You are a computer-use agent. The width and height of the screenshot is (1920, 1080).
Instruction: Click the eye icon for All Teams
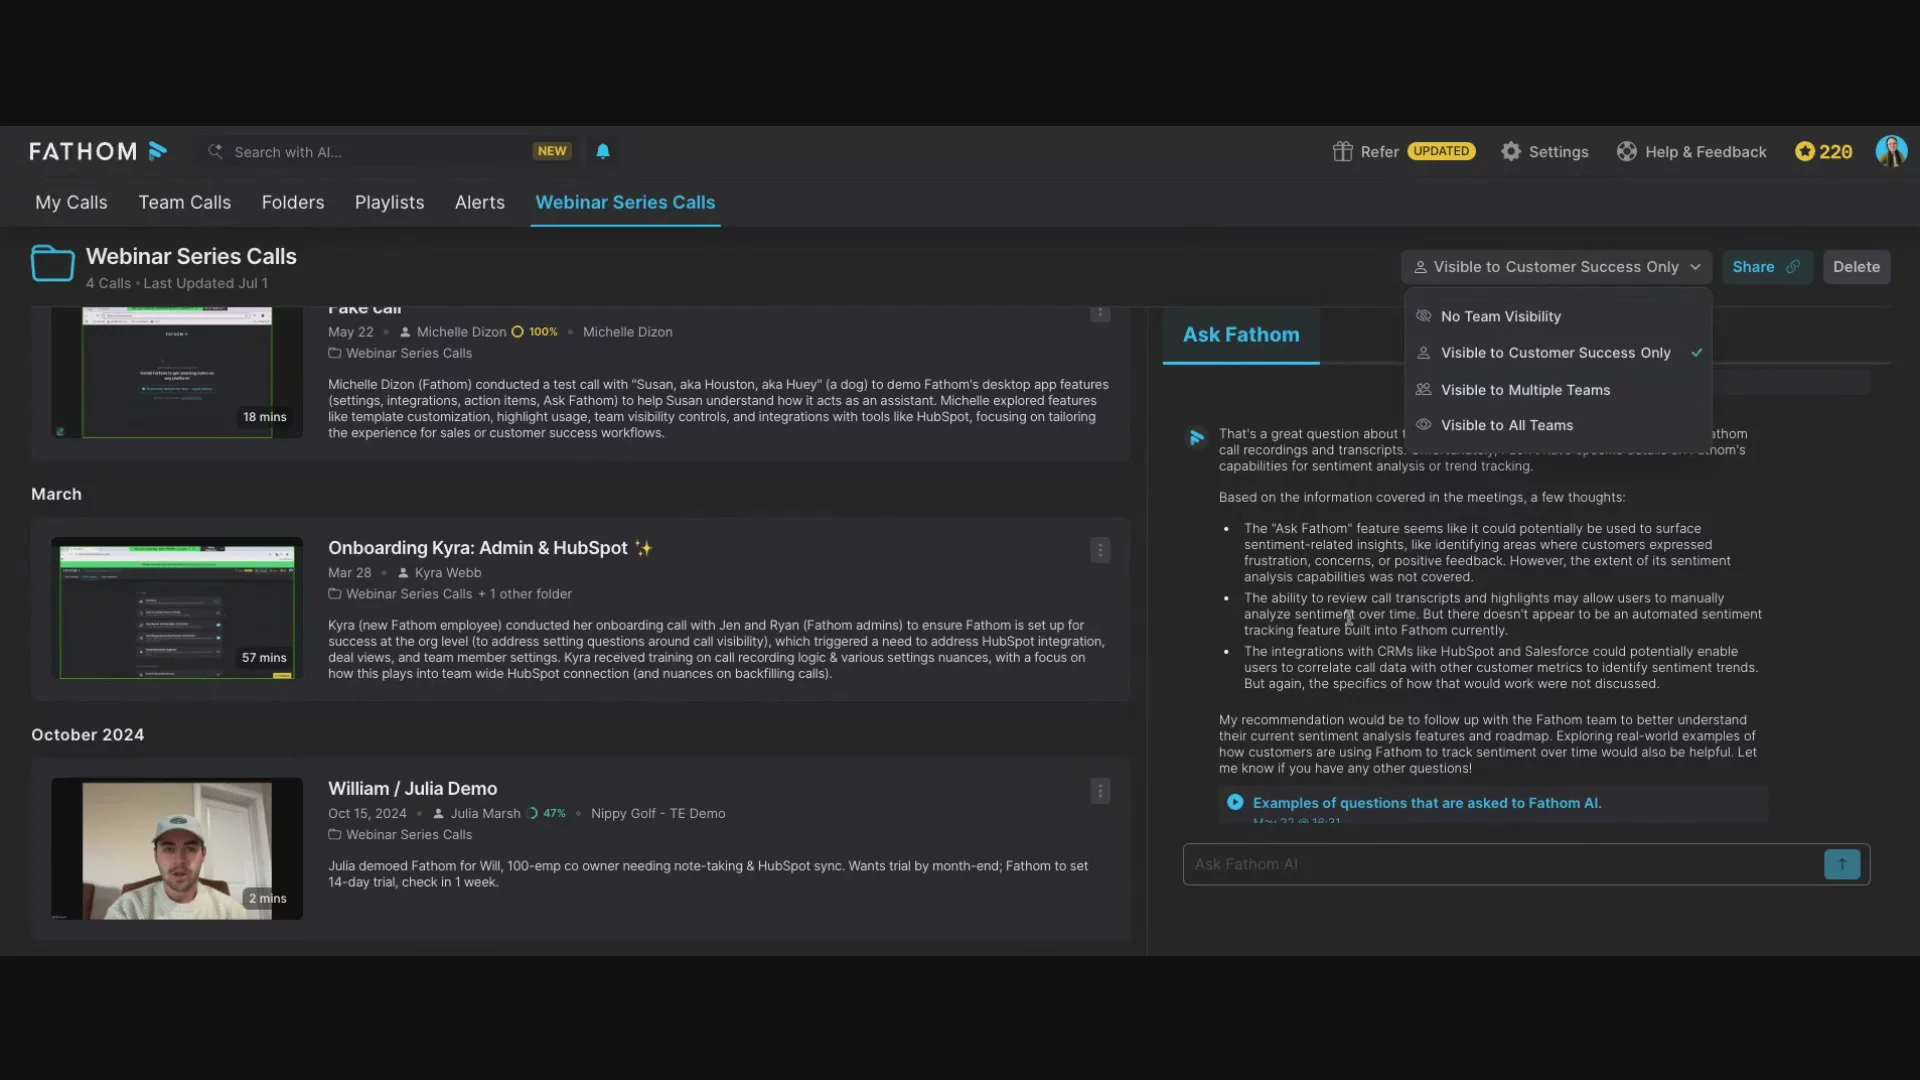[1423, 424]
